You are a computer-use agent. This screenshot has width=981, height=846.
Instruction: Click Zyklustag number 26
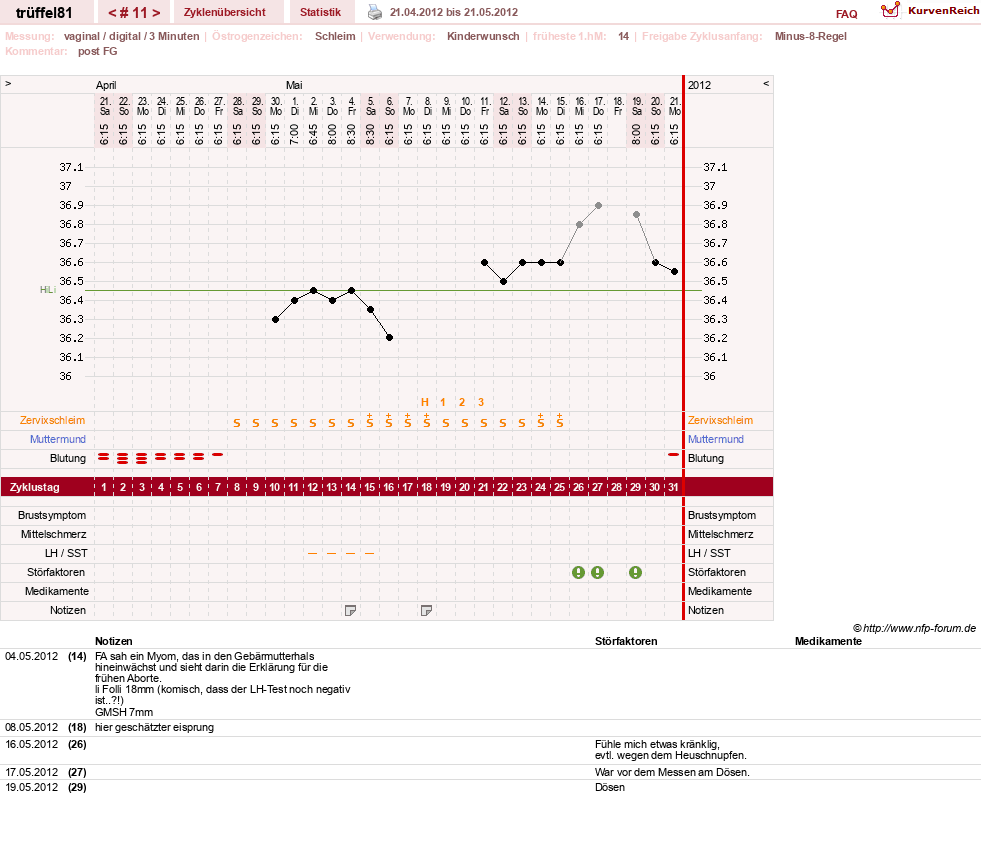pyautogui.click(x=578, y=487)
